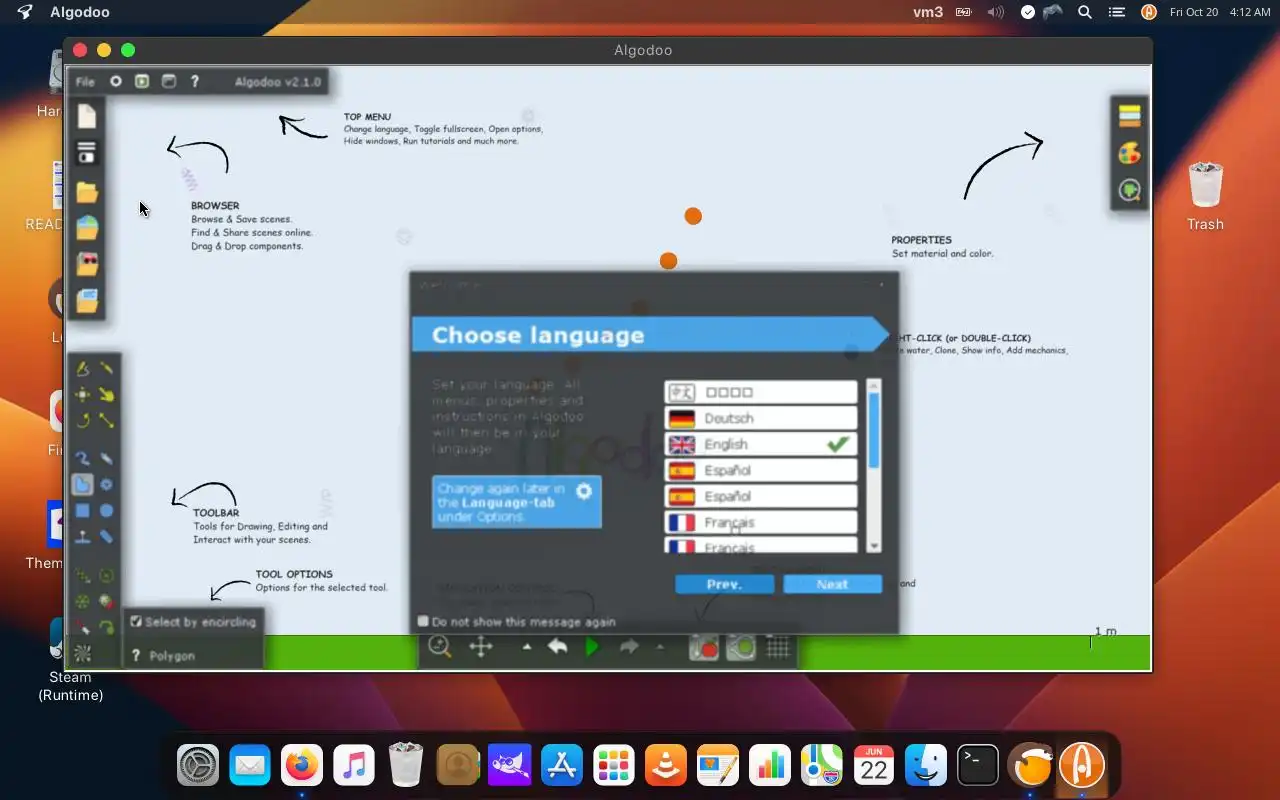Open the landscape scenes folder

coord(87,228)
